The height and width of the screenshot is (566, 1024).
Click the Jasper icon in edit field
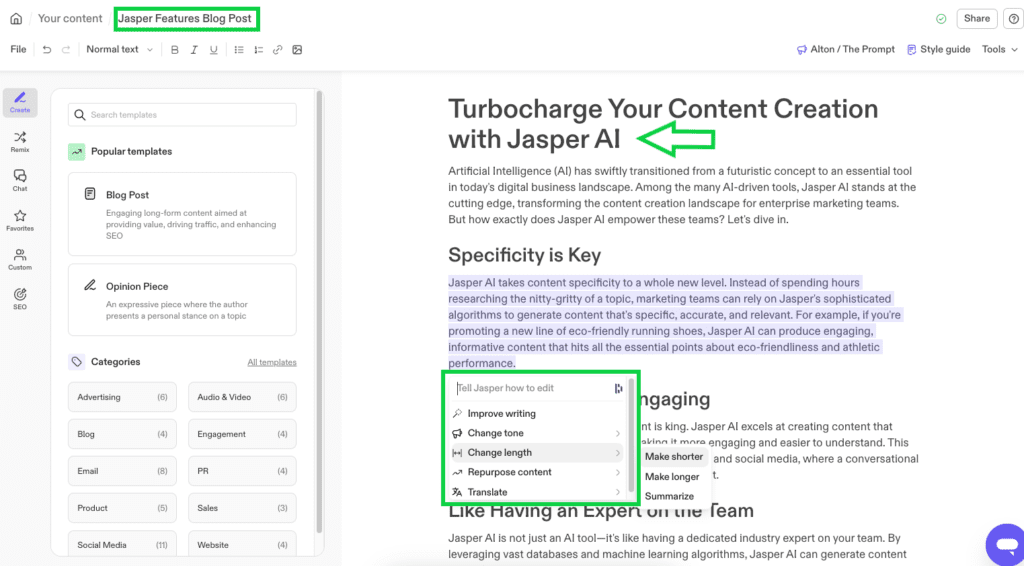coord(618,388)
